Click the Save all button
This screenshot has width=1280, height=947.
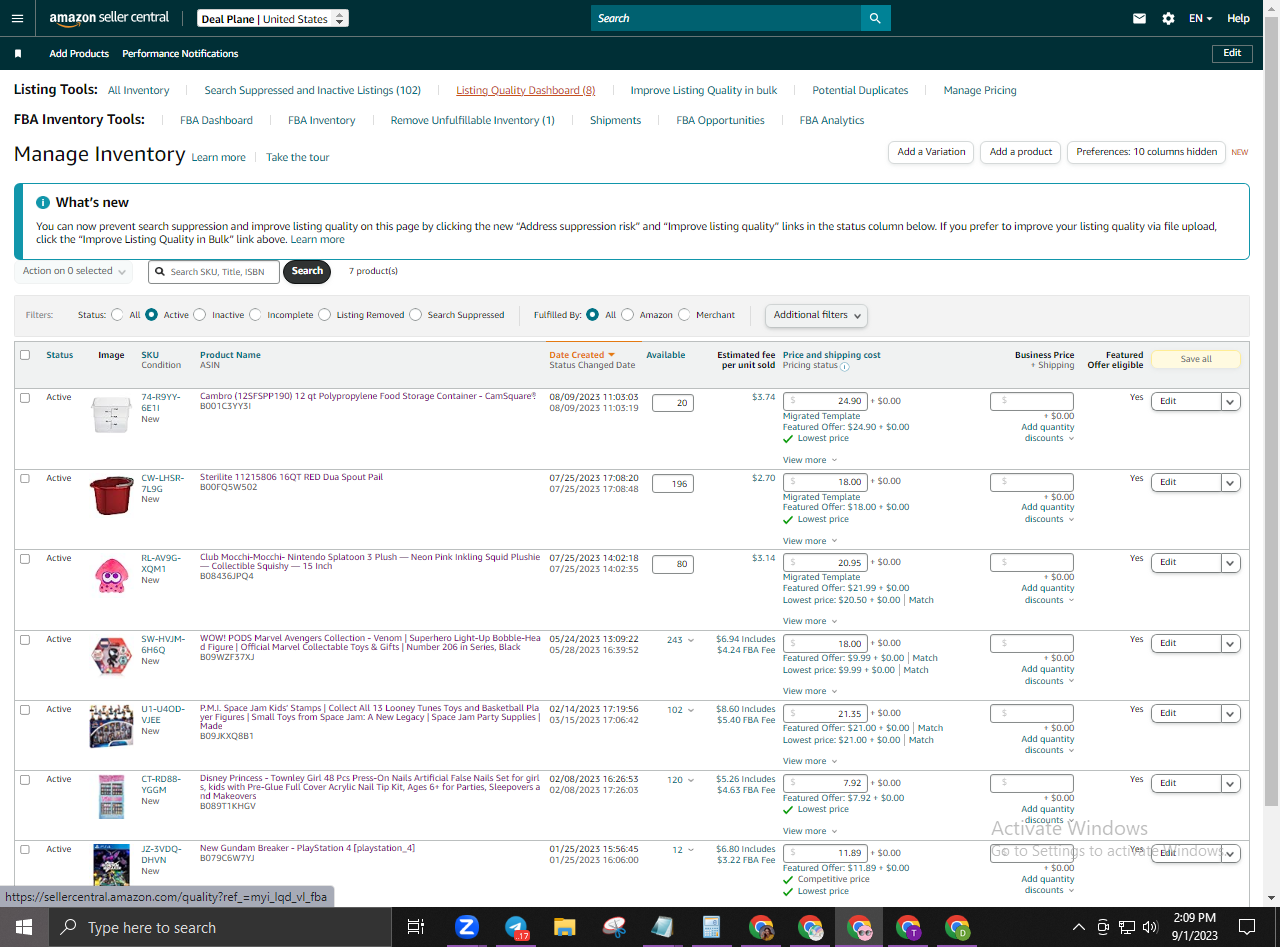[x=1196, y=359]
